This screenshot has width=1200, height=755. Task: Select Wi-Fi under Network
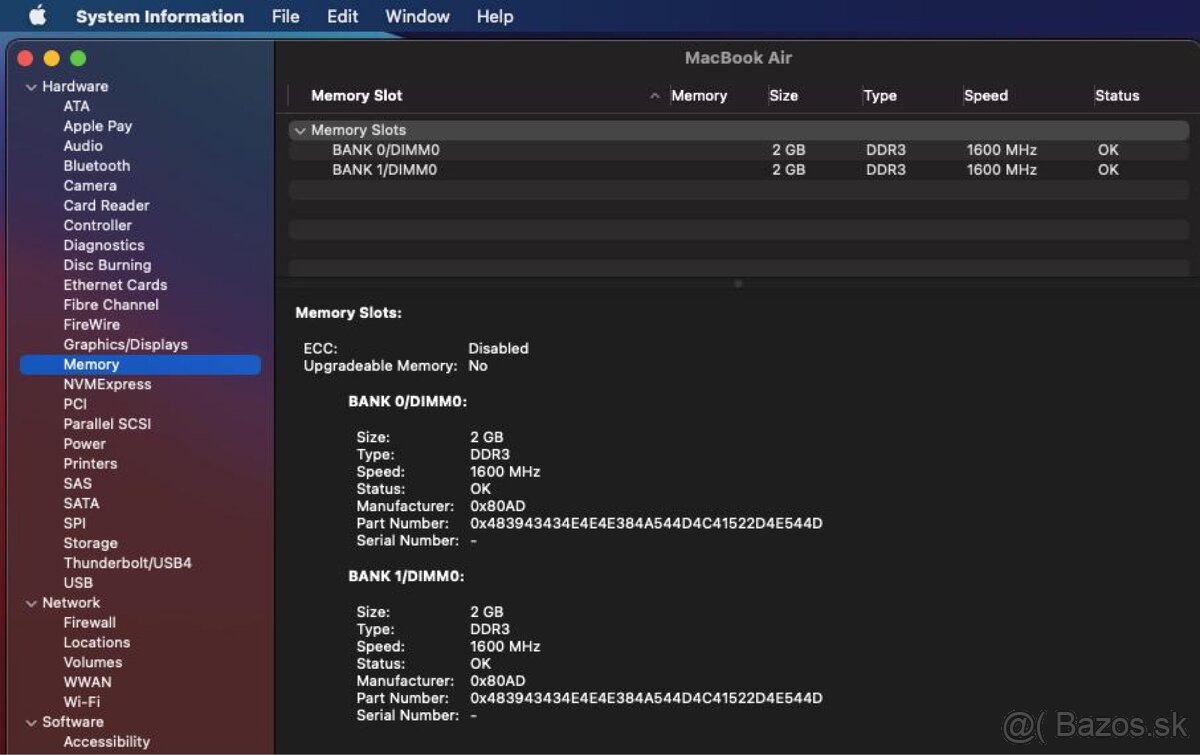point(81,702)
